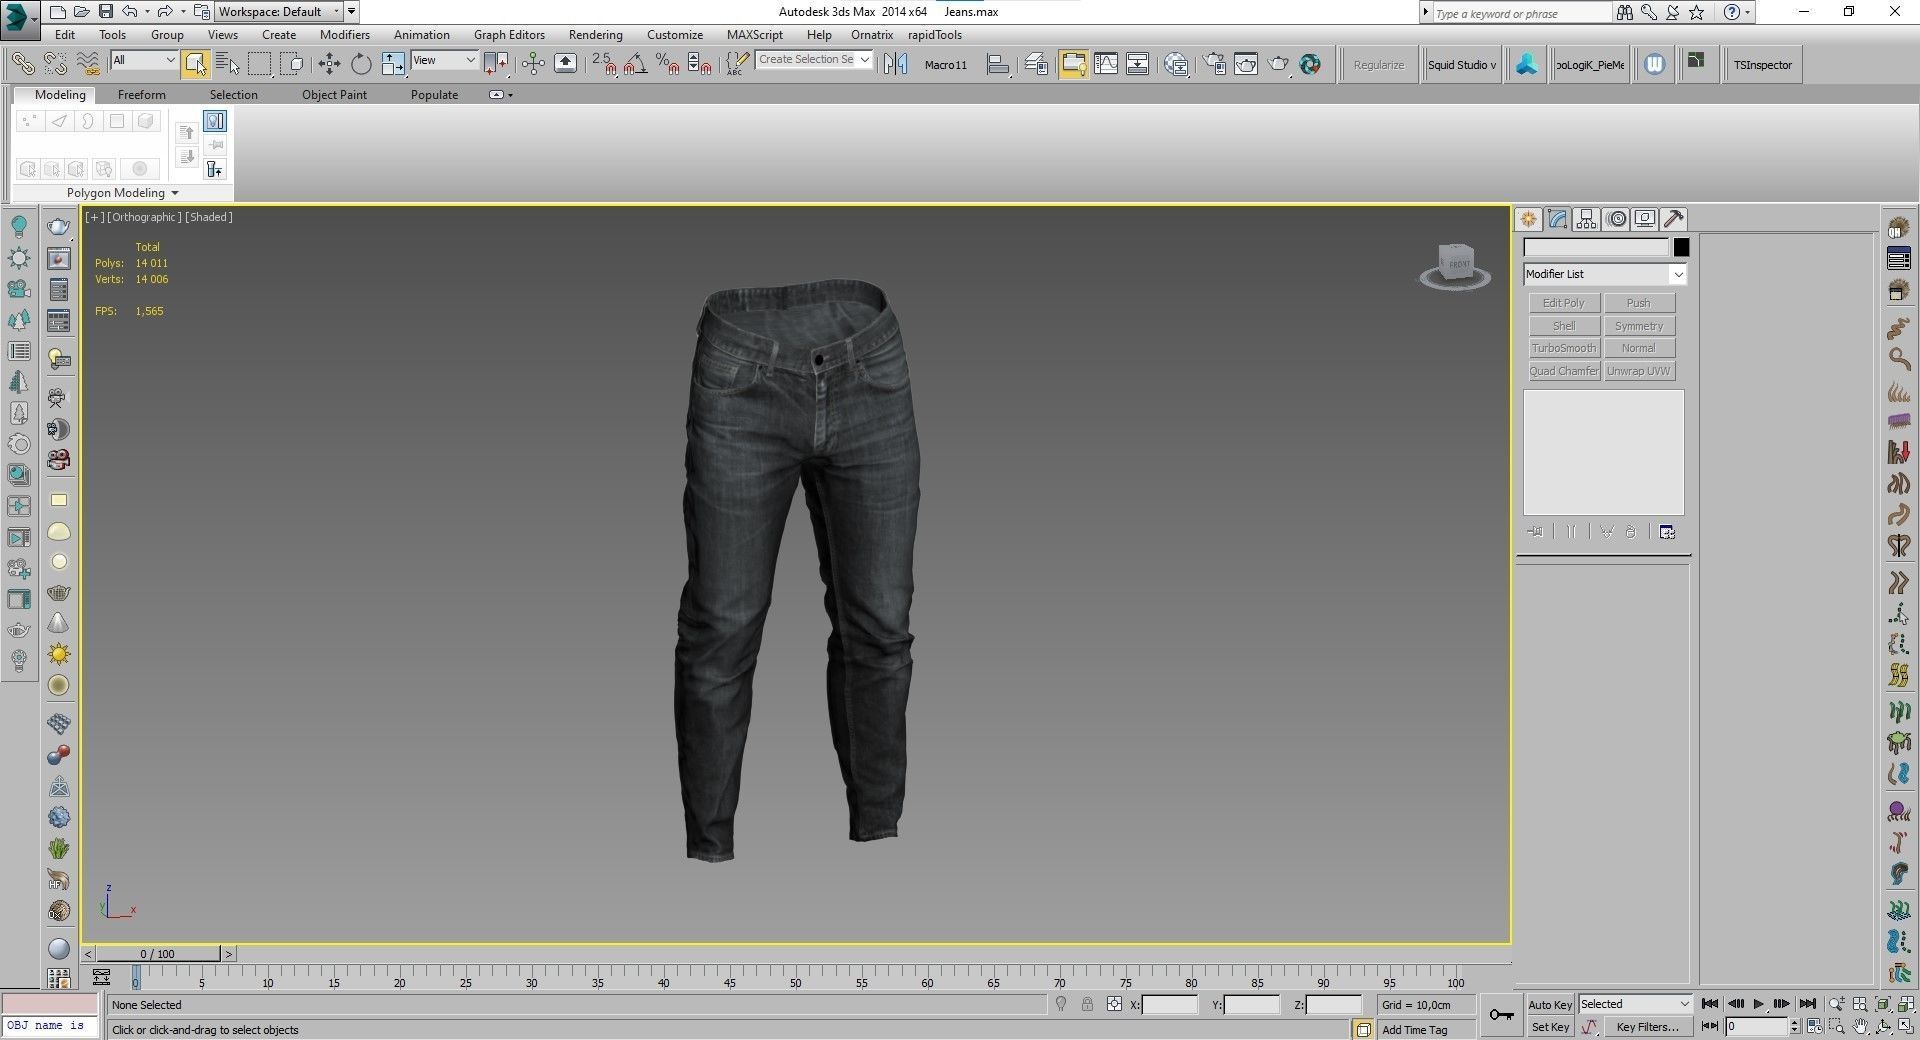Click the Play Animation button

[1758, 1004]
